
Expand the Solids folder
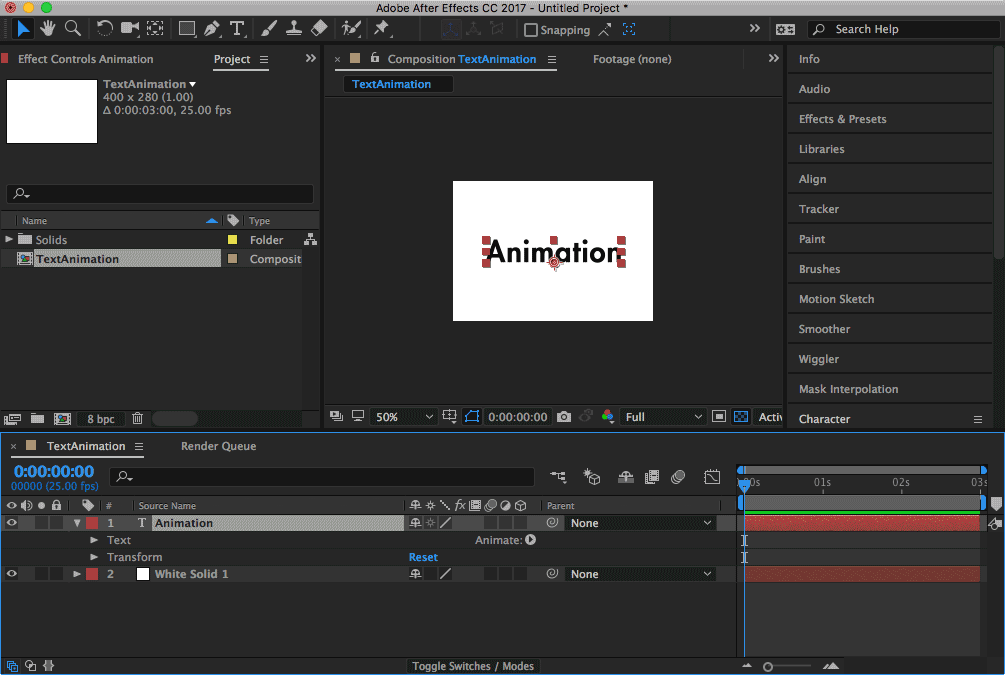(x=9, y=240)
